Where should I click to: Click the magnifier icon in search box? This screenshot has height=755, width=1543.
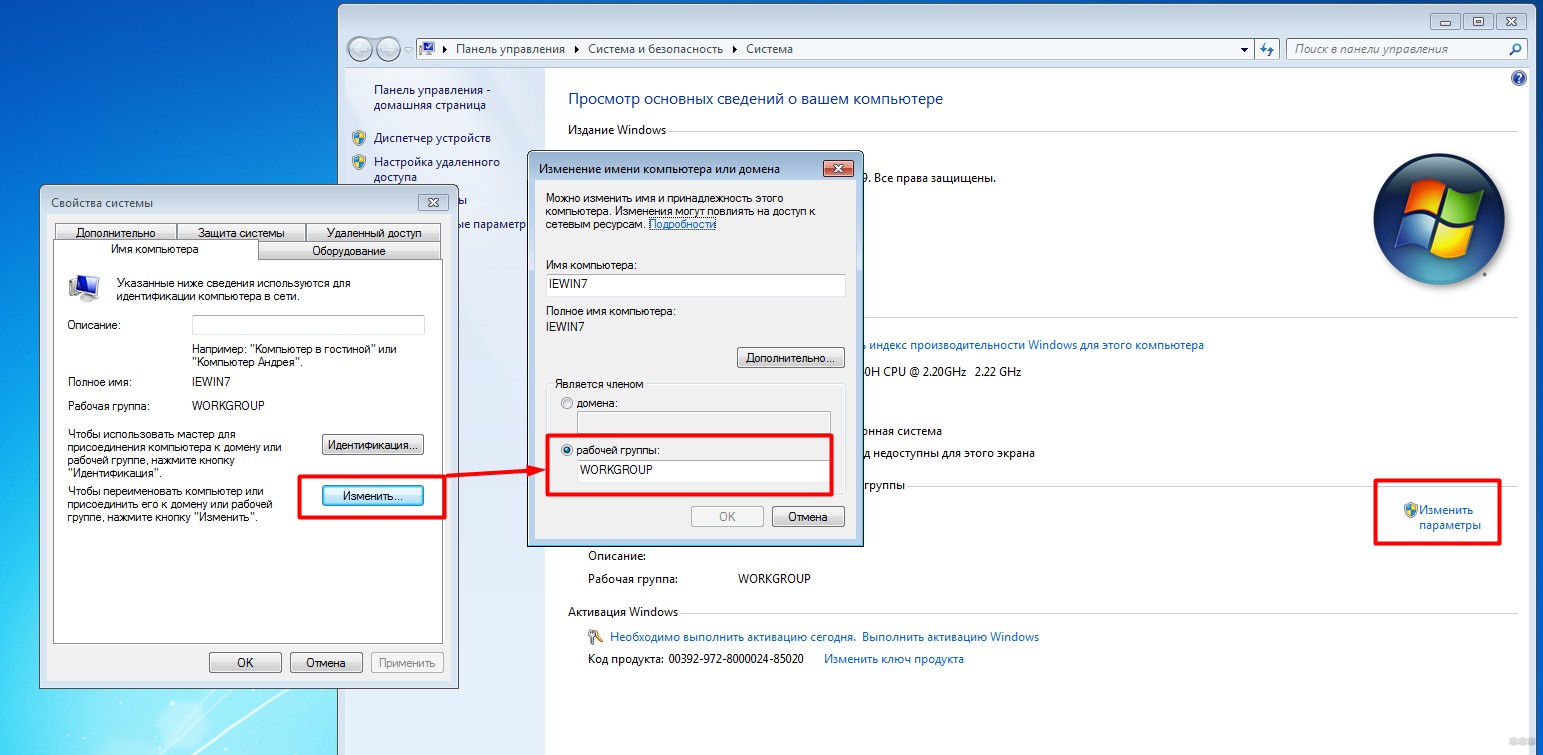click(1516, 49)
